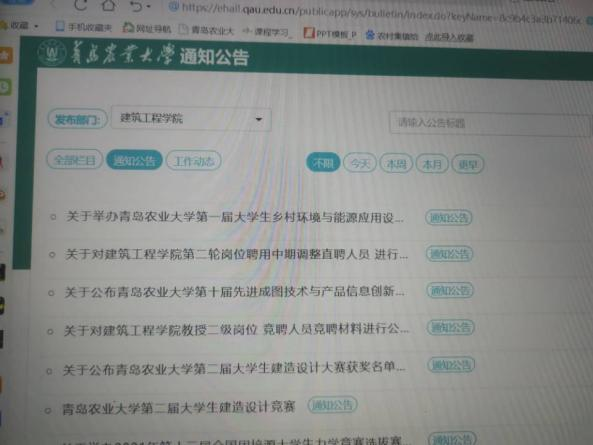Select the 全部栏目 category filter
Image resolution: width=593 pixels, height=445 pixels.
[x=75, y=160]
